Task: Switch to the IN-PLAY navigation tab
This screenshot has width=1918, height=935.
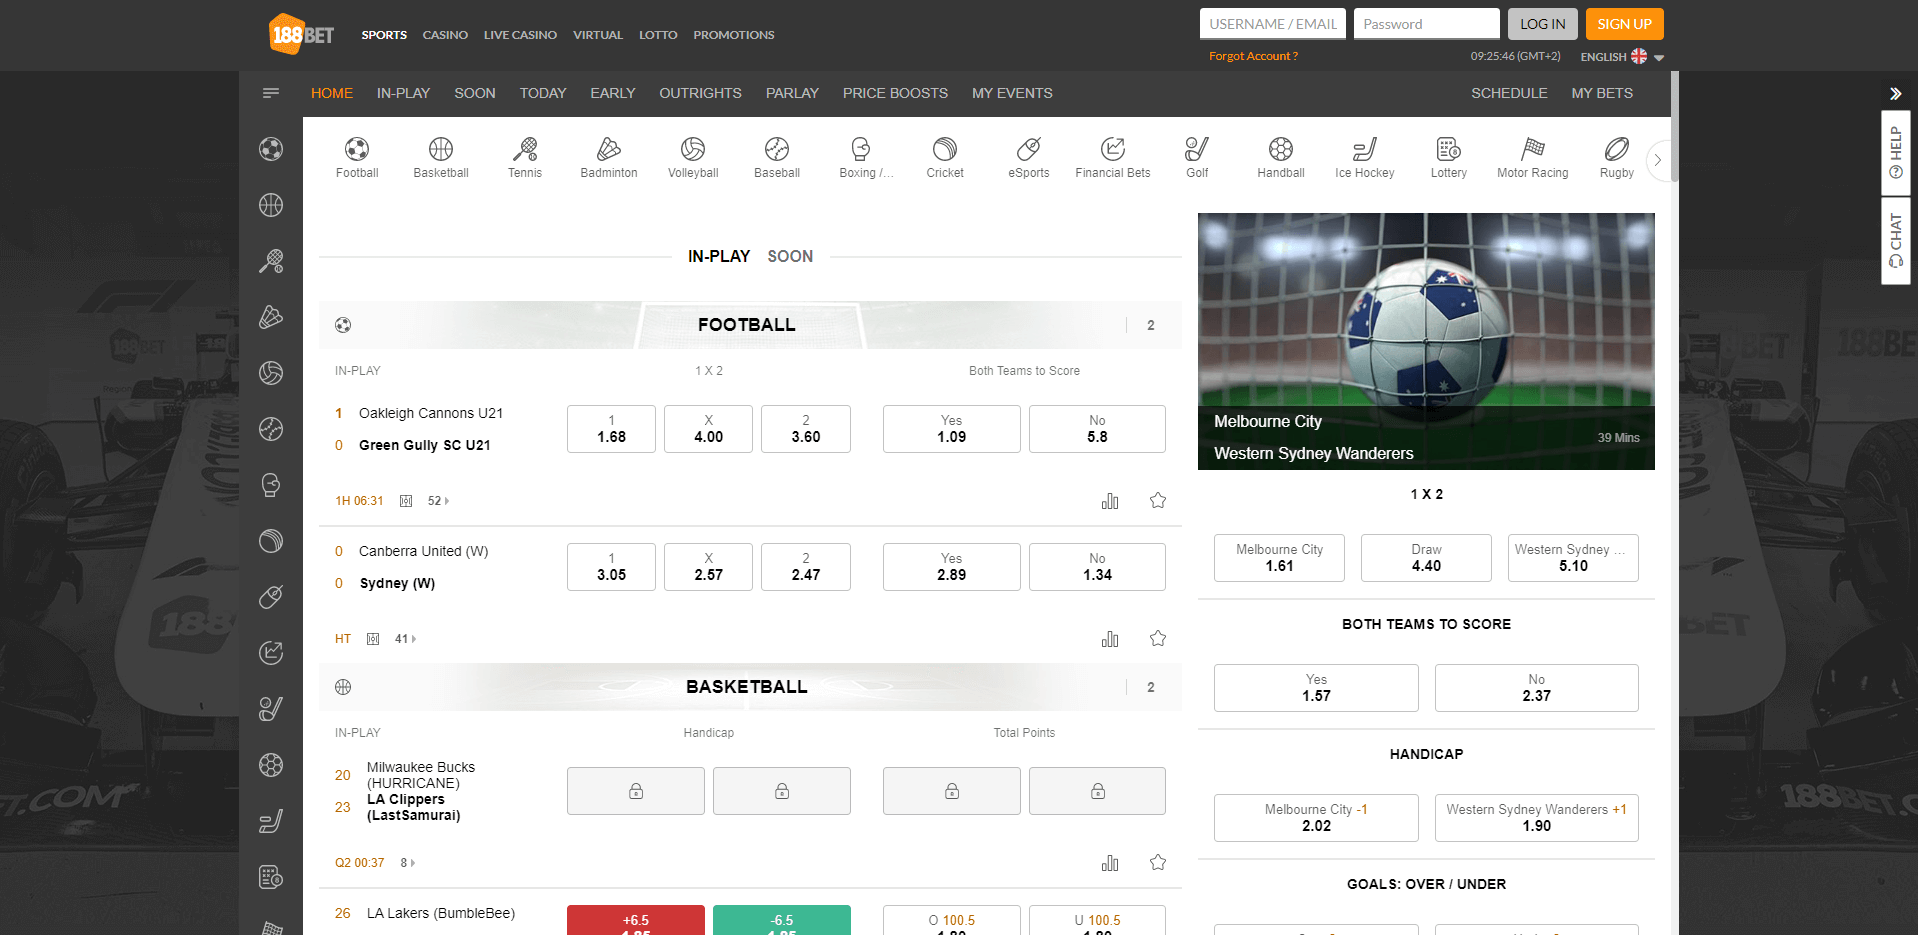Action: tap(403, 93)
